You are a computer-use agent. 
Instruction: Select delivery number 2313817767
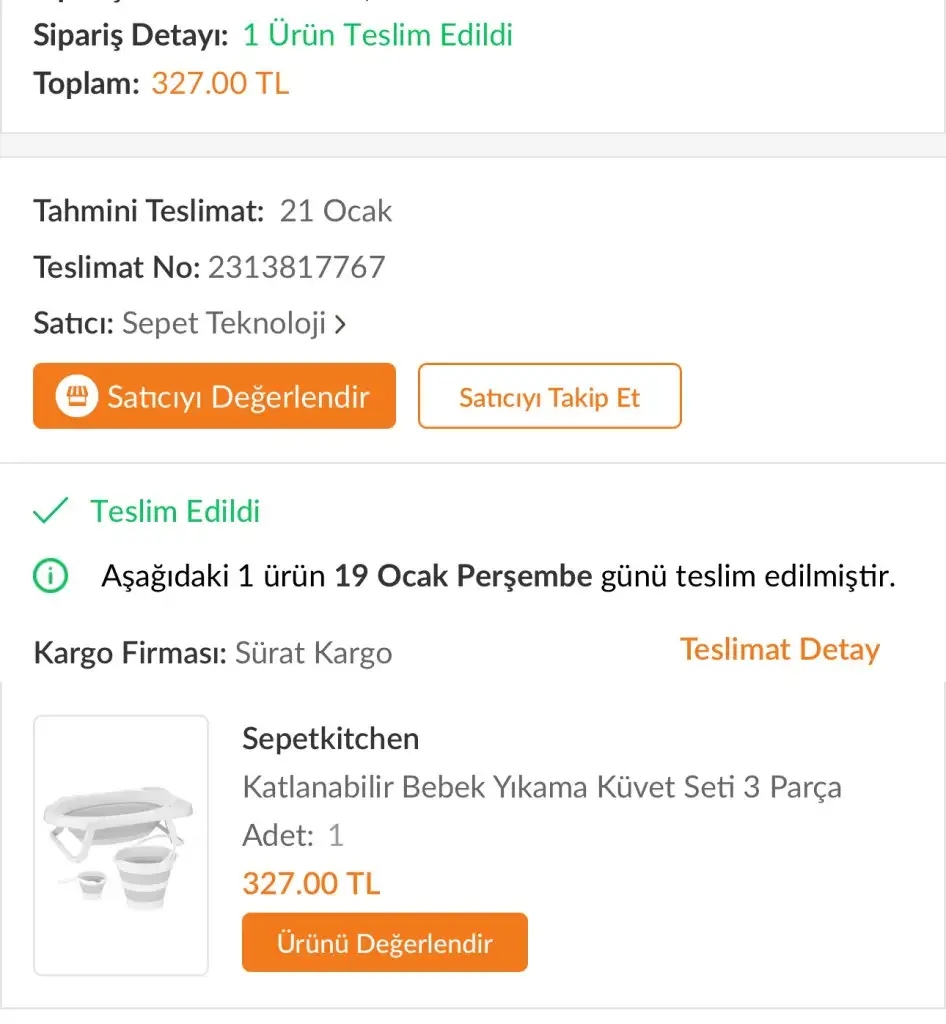[x=296, y=268]
